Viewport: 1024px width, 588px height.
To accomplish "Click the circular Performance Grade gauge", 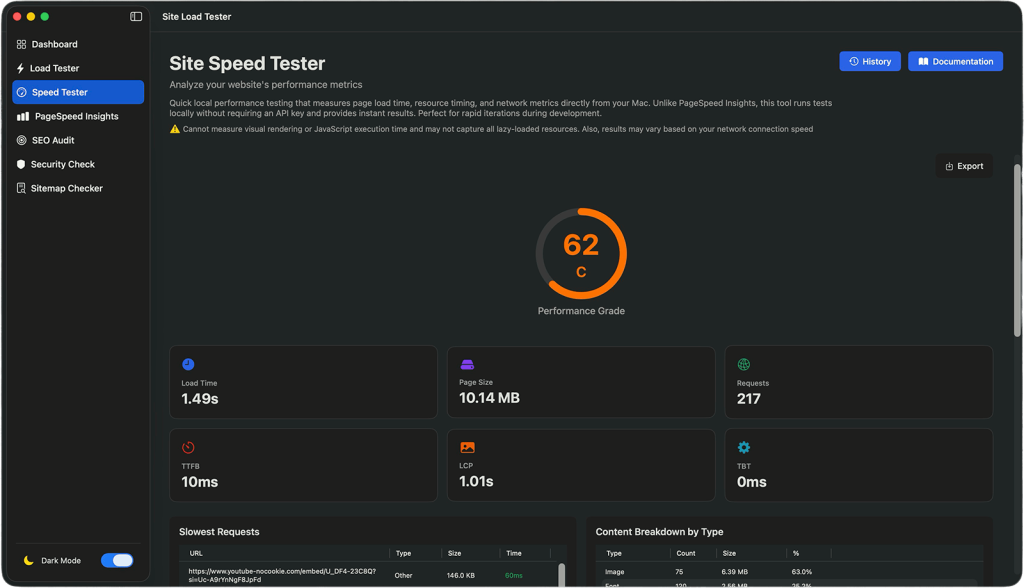I will click(x=581, y=253).
